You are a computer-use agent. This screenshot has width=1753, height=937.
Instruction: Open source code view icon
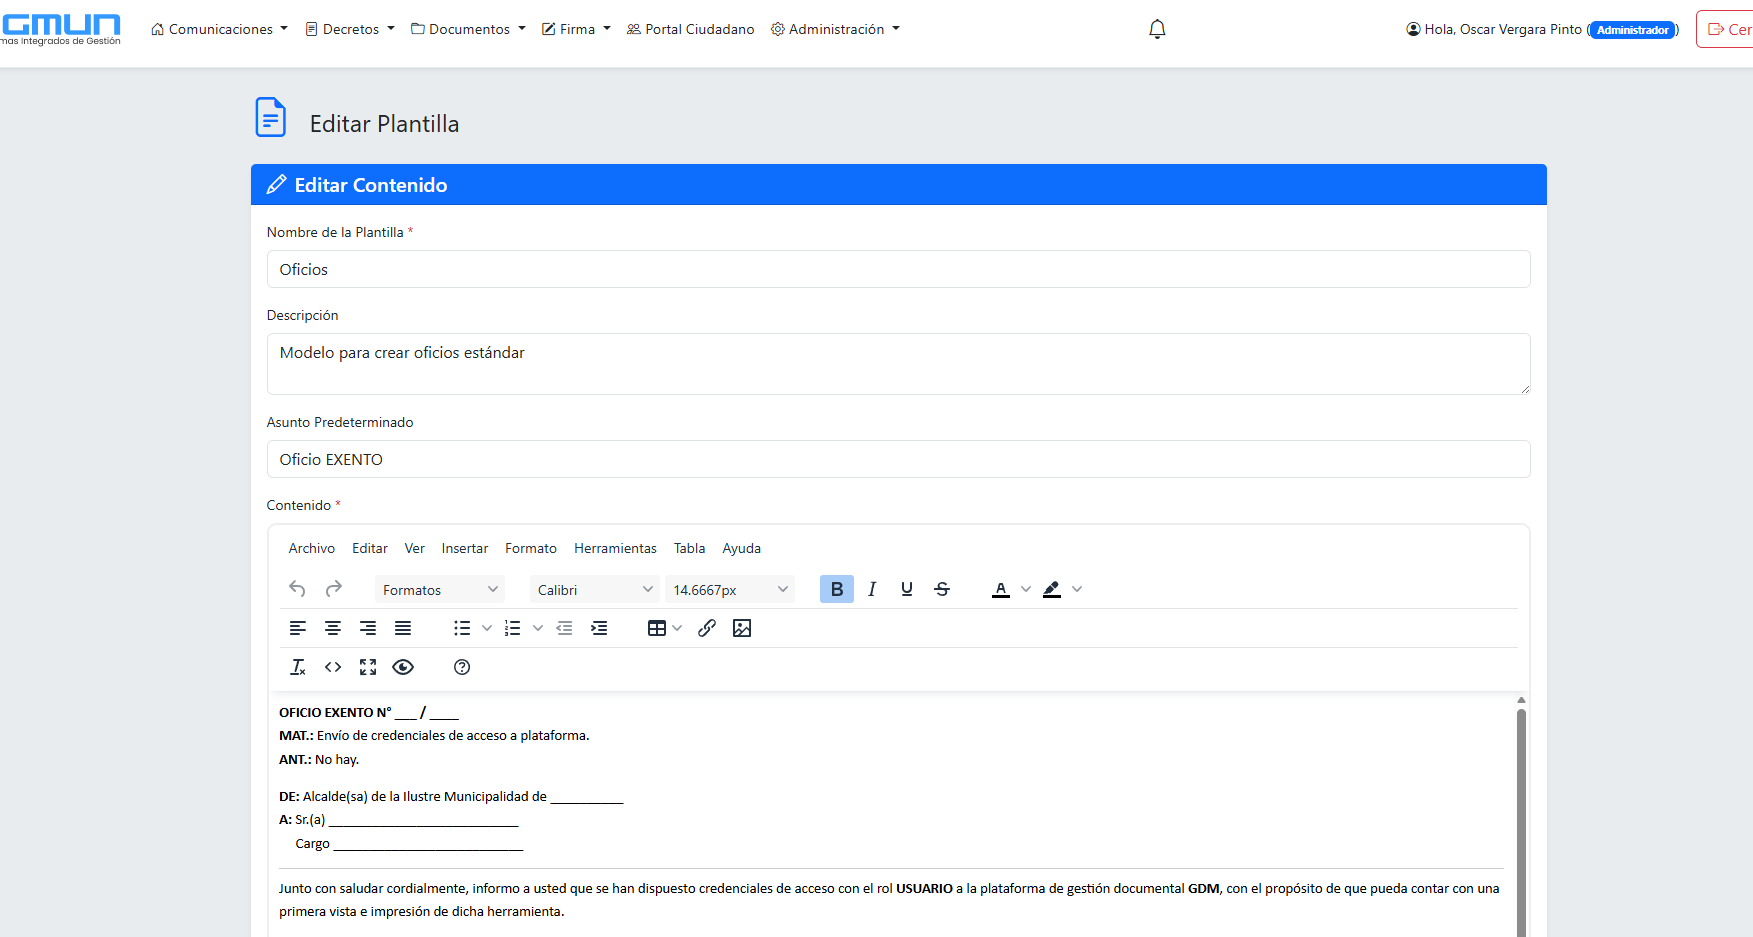coord(333,667)
